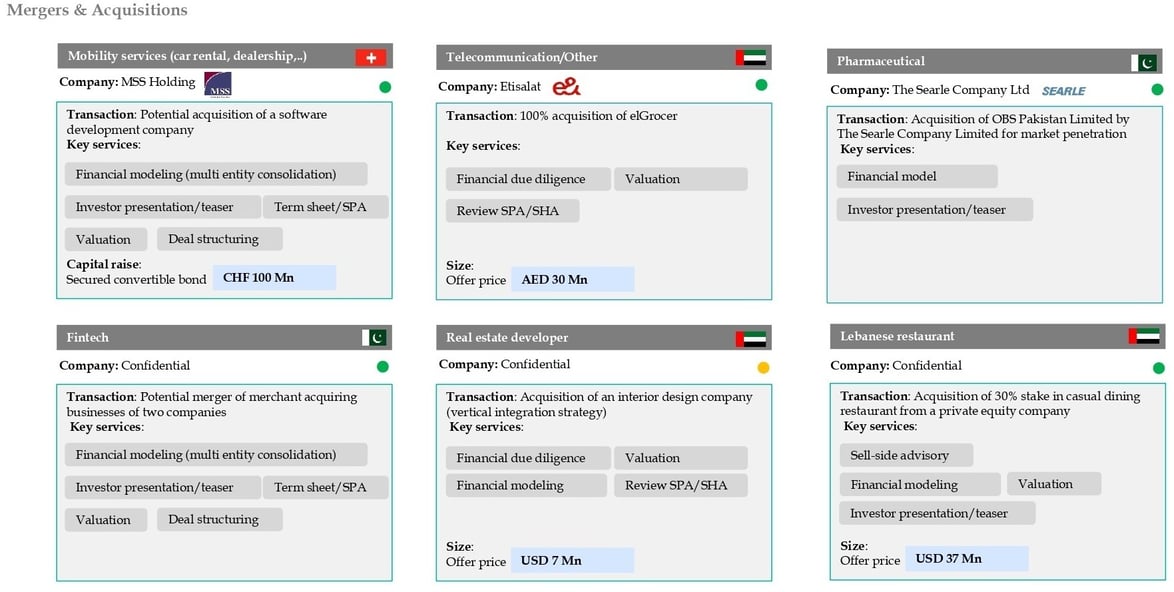Click Term sheet/SPA in the MSS Holding card

click(x=326, y=207)
